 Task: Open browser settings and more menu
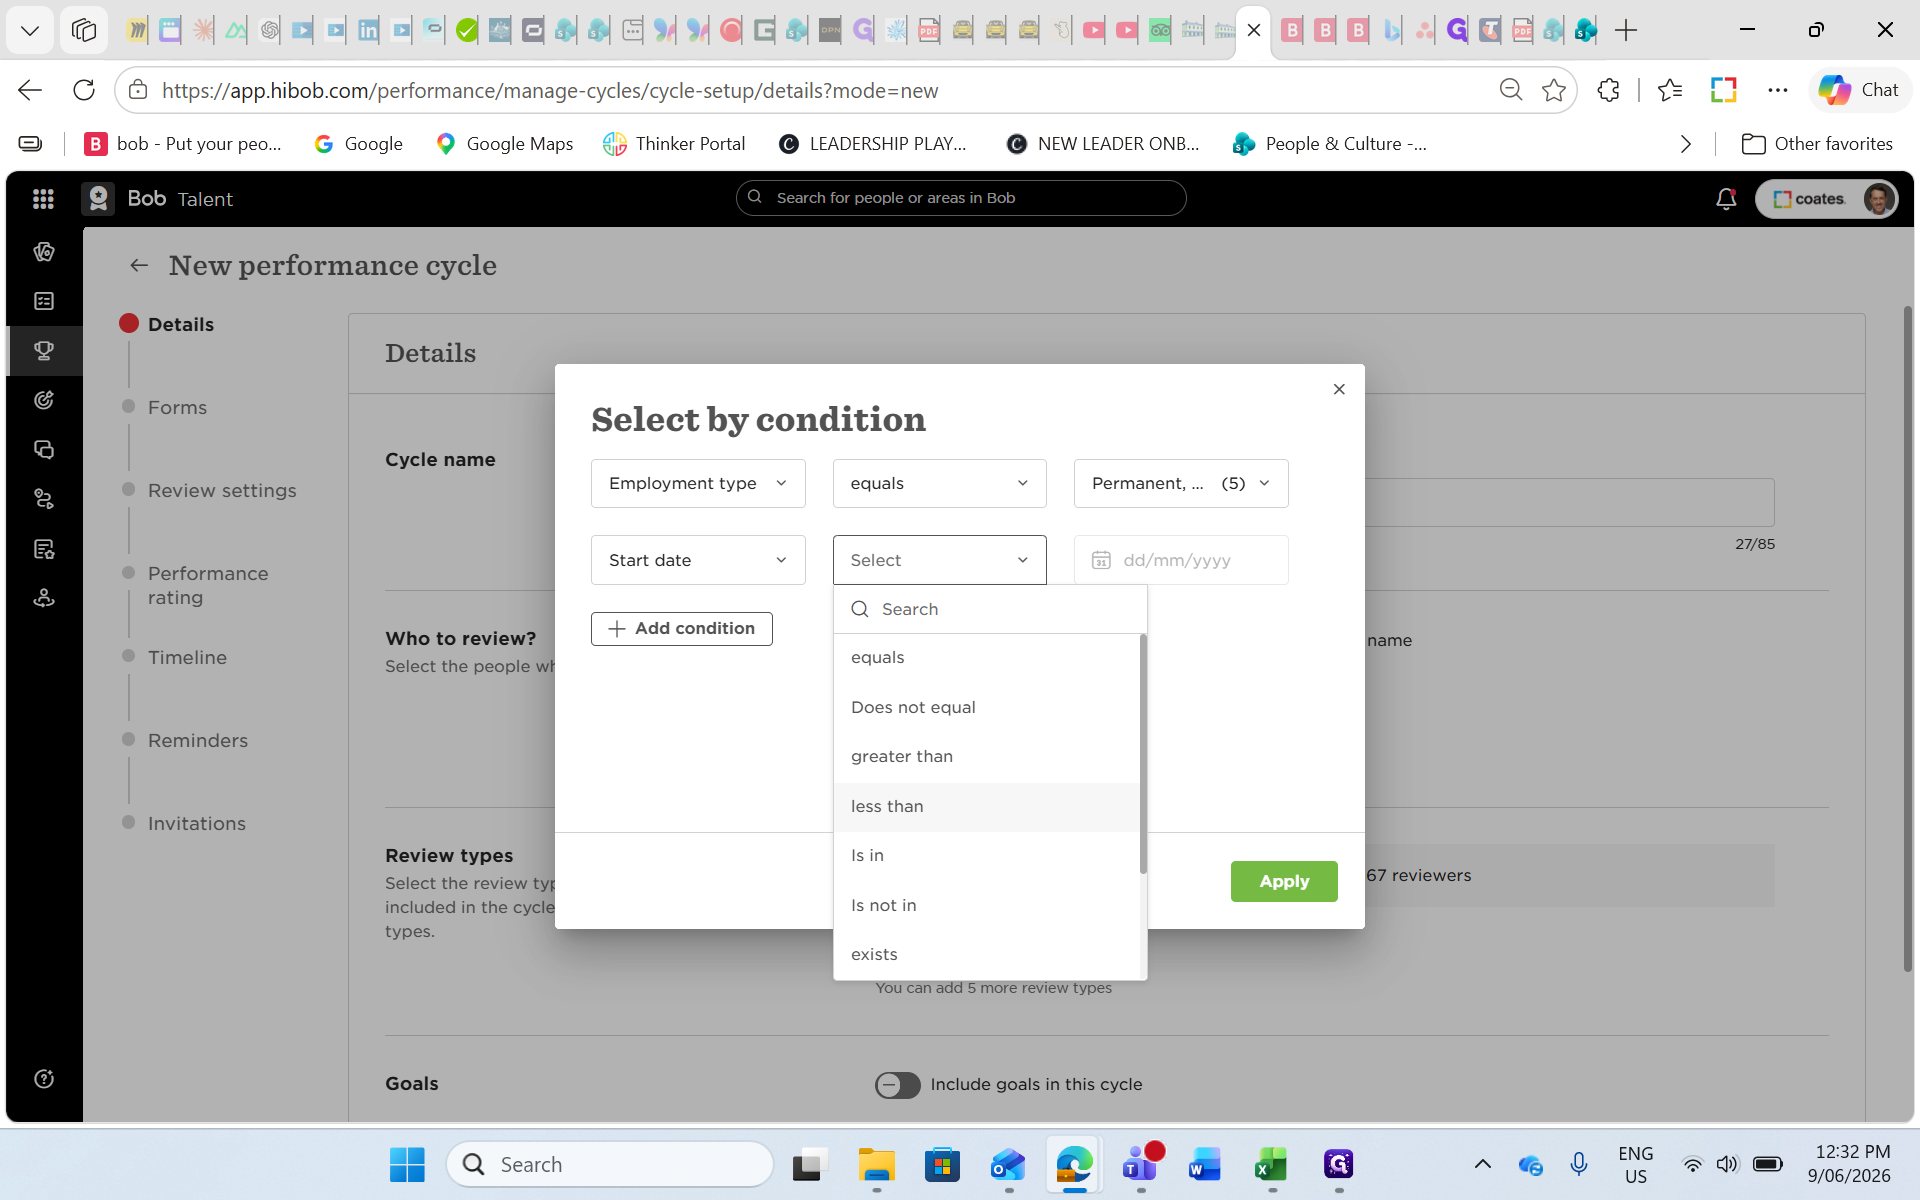coord(1777,90)
